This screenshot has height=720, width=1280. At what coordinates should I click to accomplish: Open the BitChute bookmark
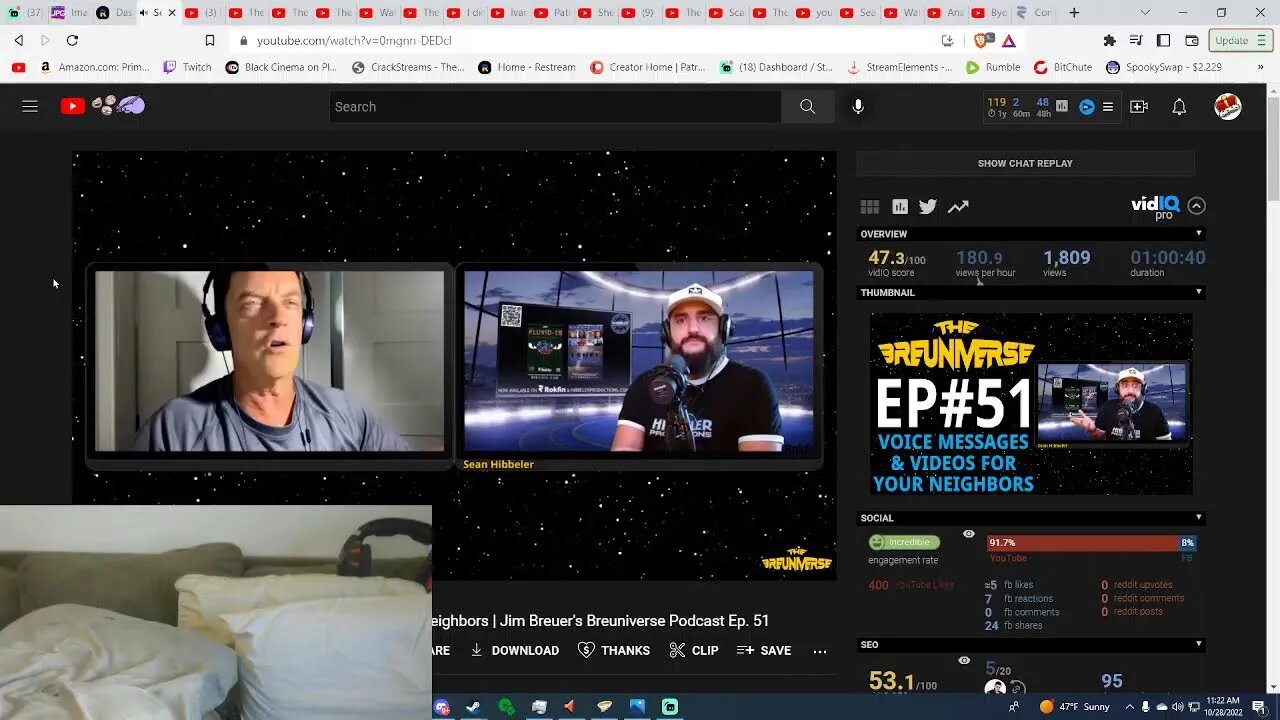(1063, 67)
